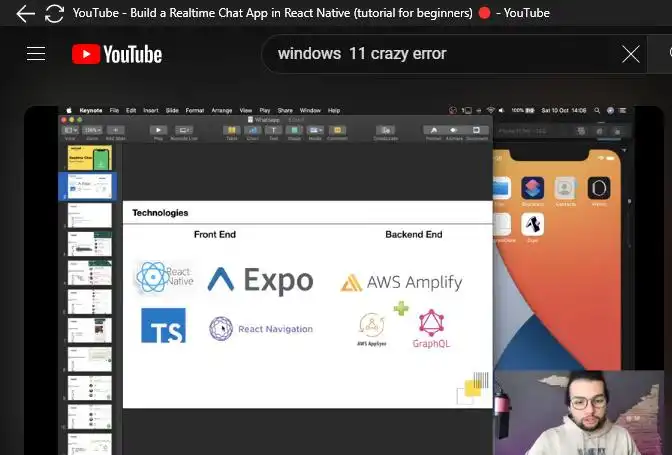Viewport: 672px width, 455px height.
Task: Go back with the left arrow
Action: point(25,13)
